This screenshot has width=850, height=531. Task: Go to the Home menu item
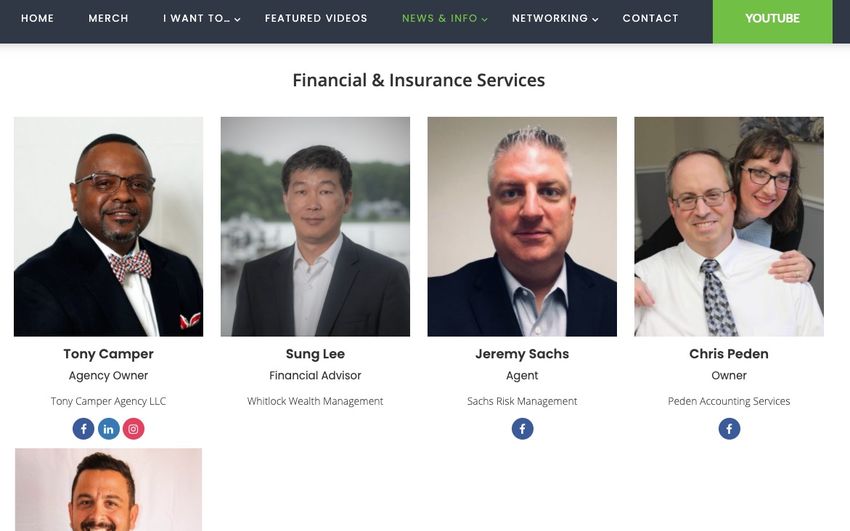pyautogui.click(x=37, y=18)
